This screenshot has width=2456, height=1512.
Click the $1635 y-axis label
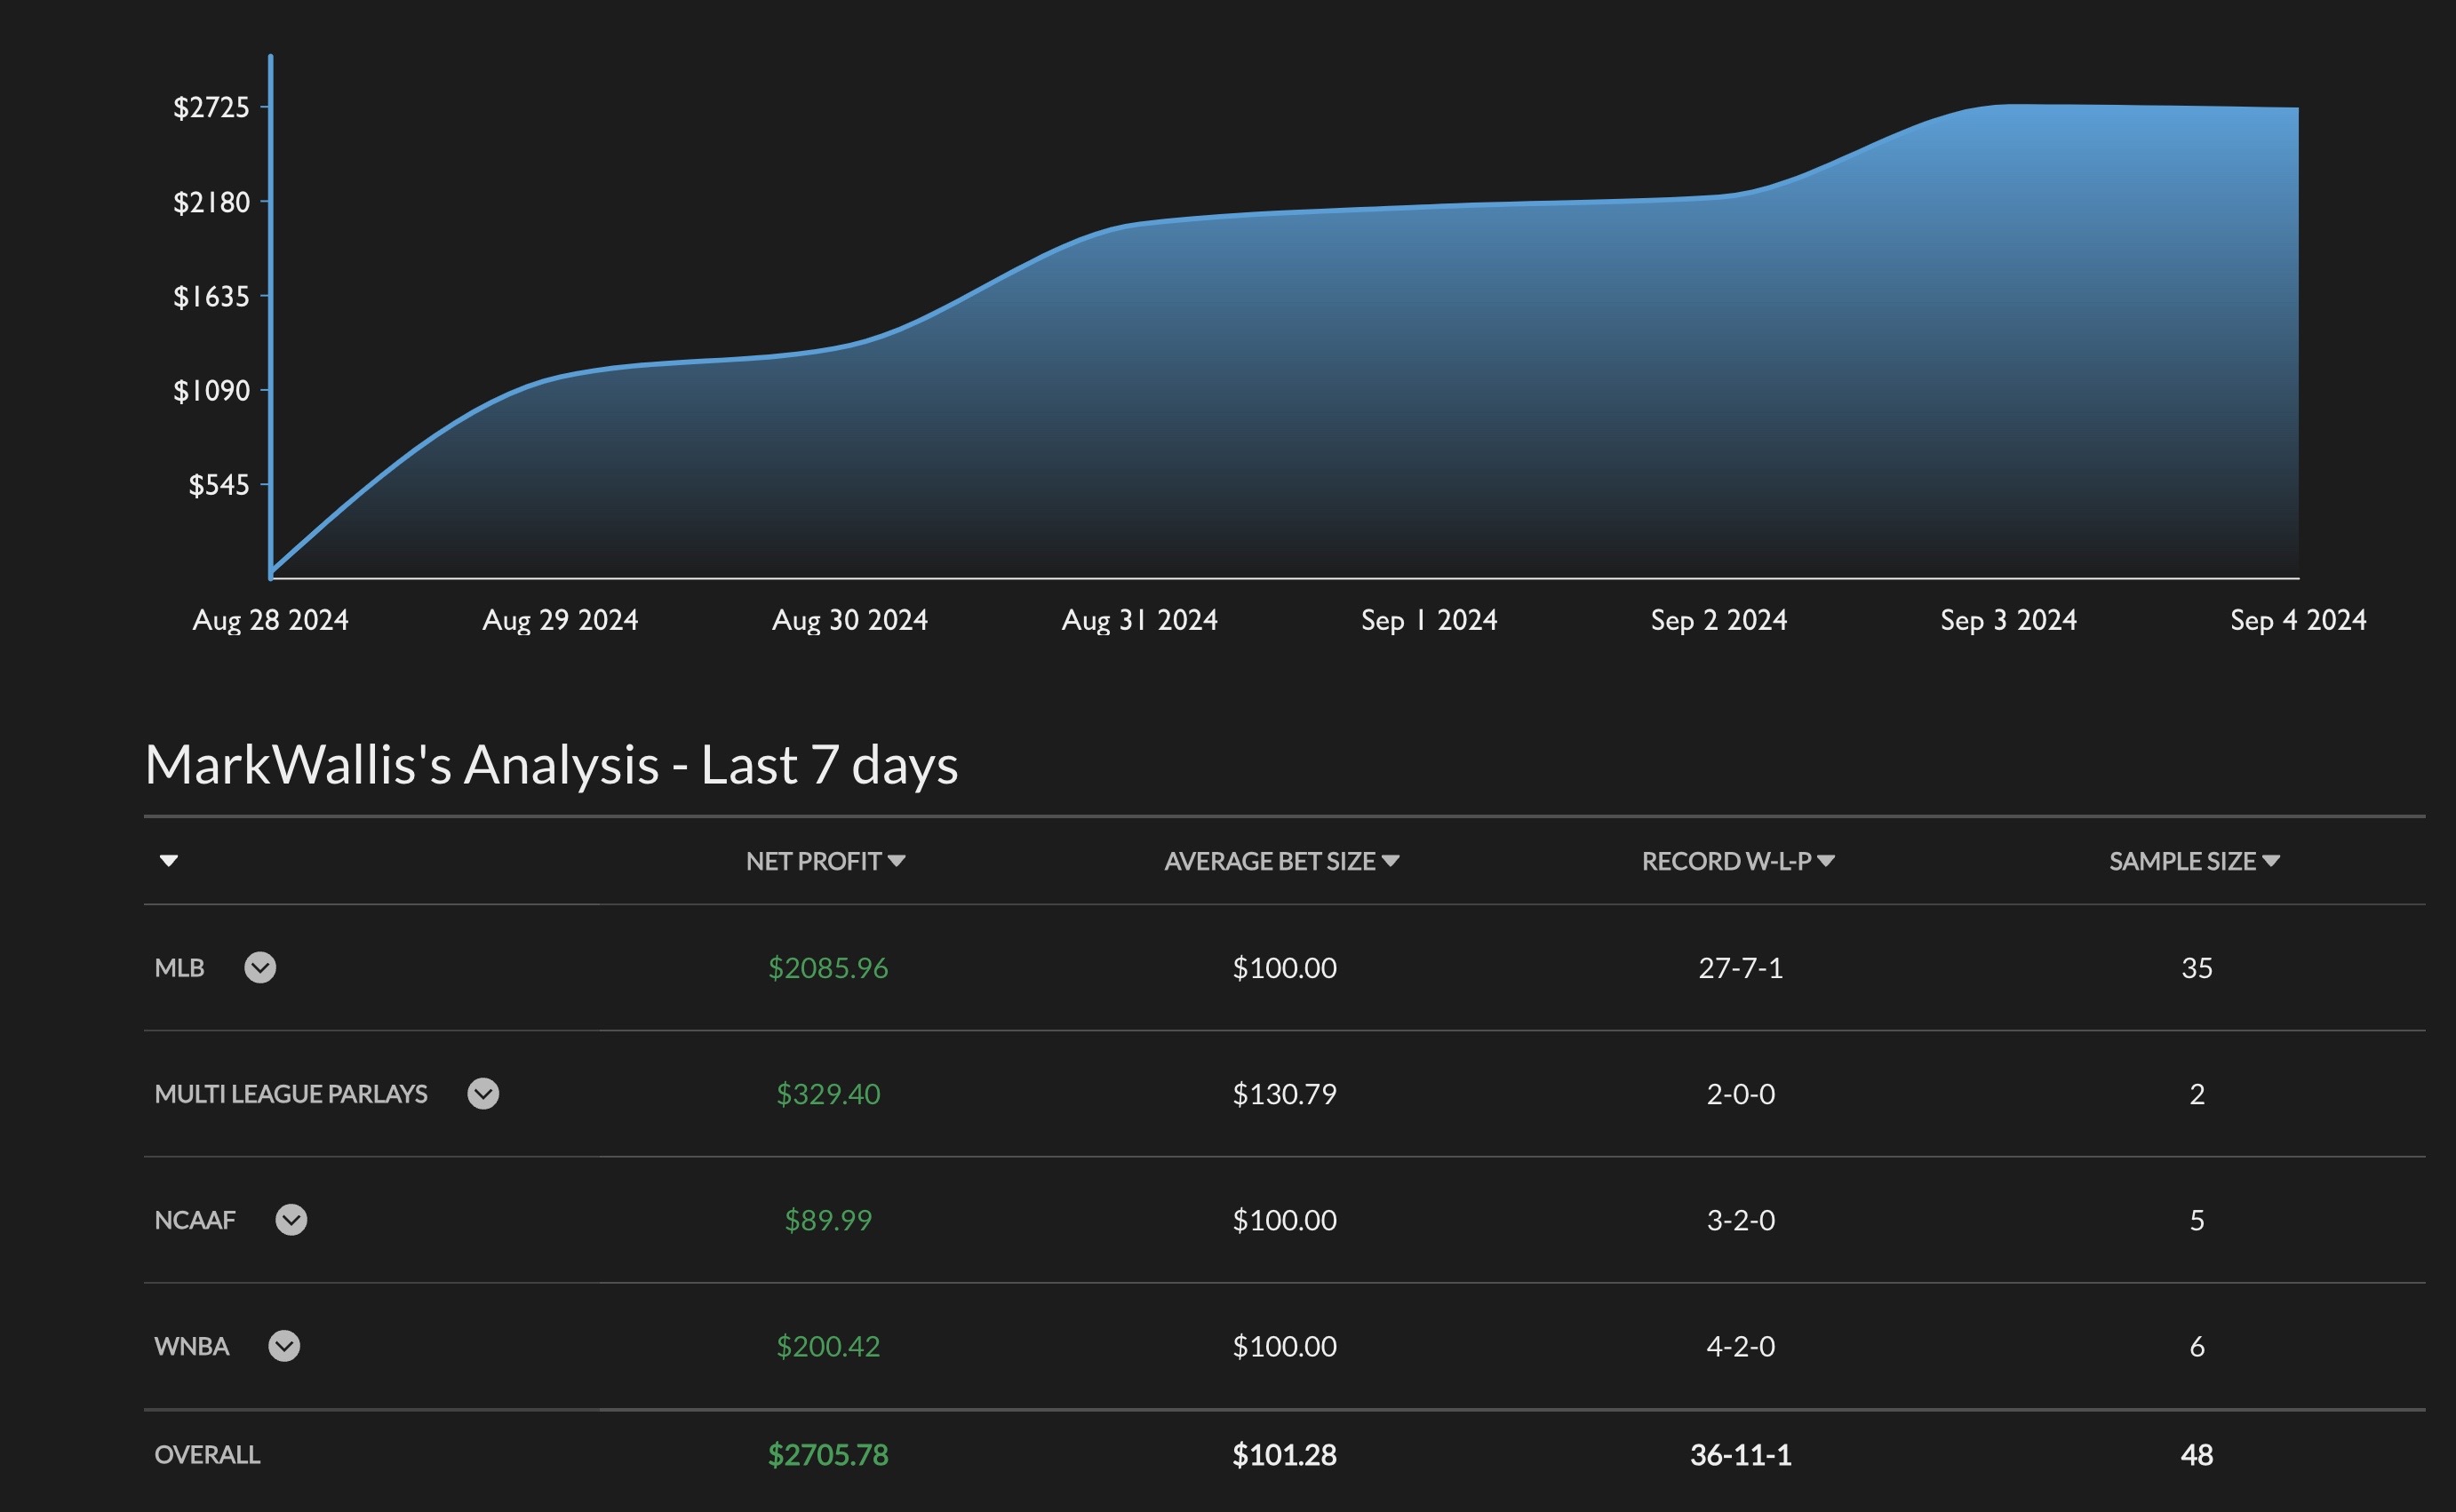[x=211, y=296]
